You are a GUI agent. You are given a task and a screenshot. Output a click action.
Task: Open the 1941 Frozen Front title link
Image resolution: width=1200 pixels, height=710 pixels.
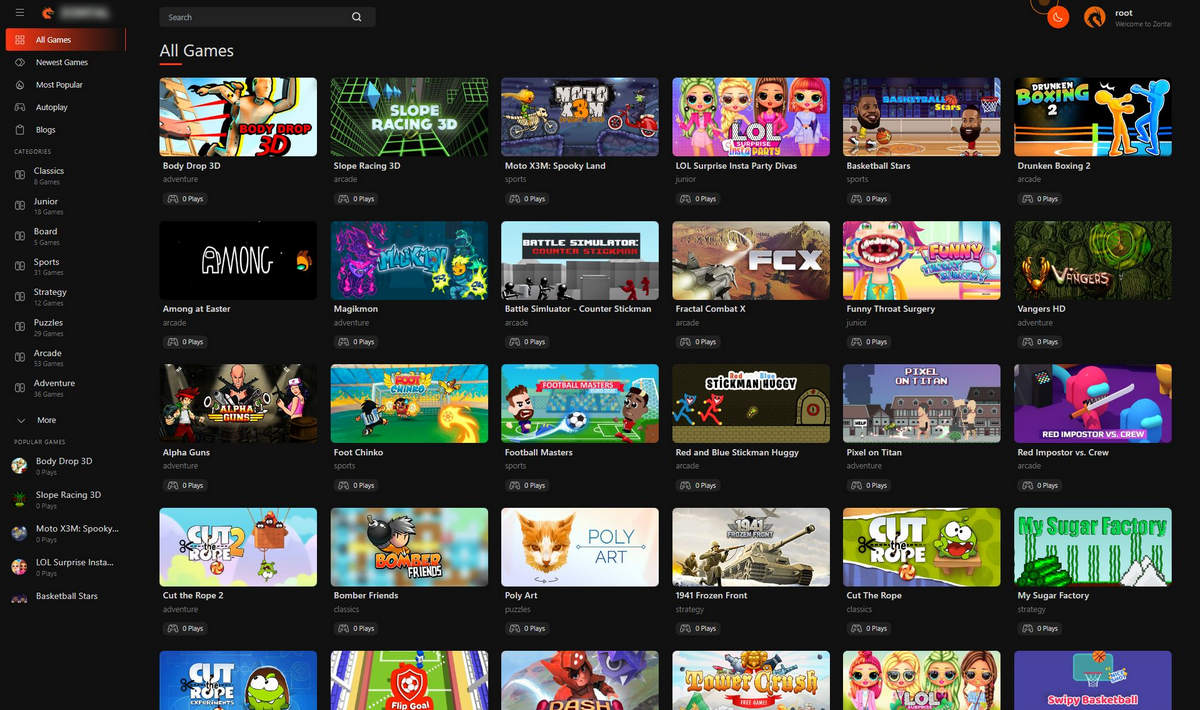[711, 595]
